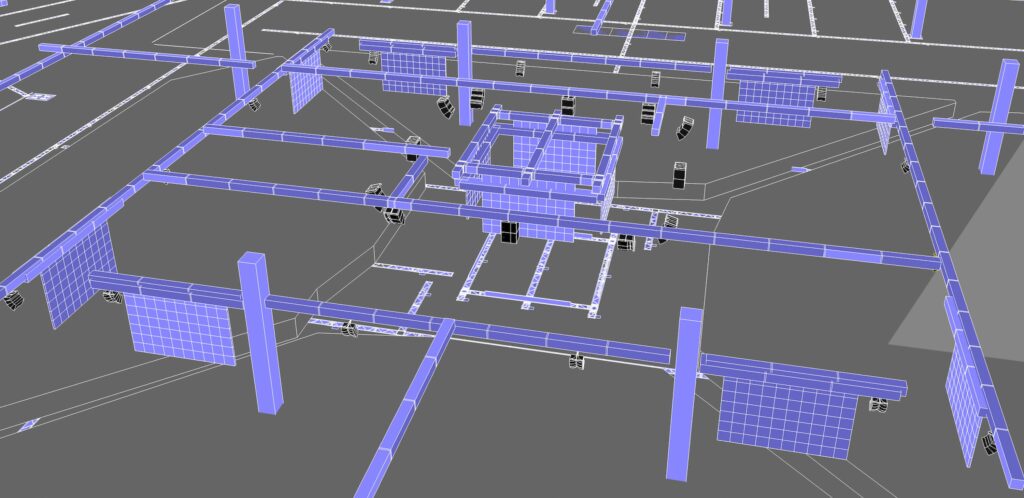Click the black speaker box right of center
The width and height of the screenshot is (1024, 498).
(x=679, y=176)
